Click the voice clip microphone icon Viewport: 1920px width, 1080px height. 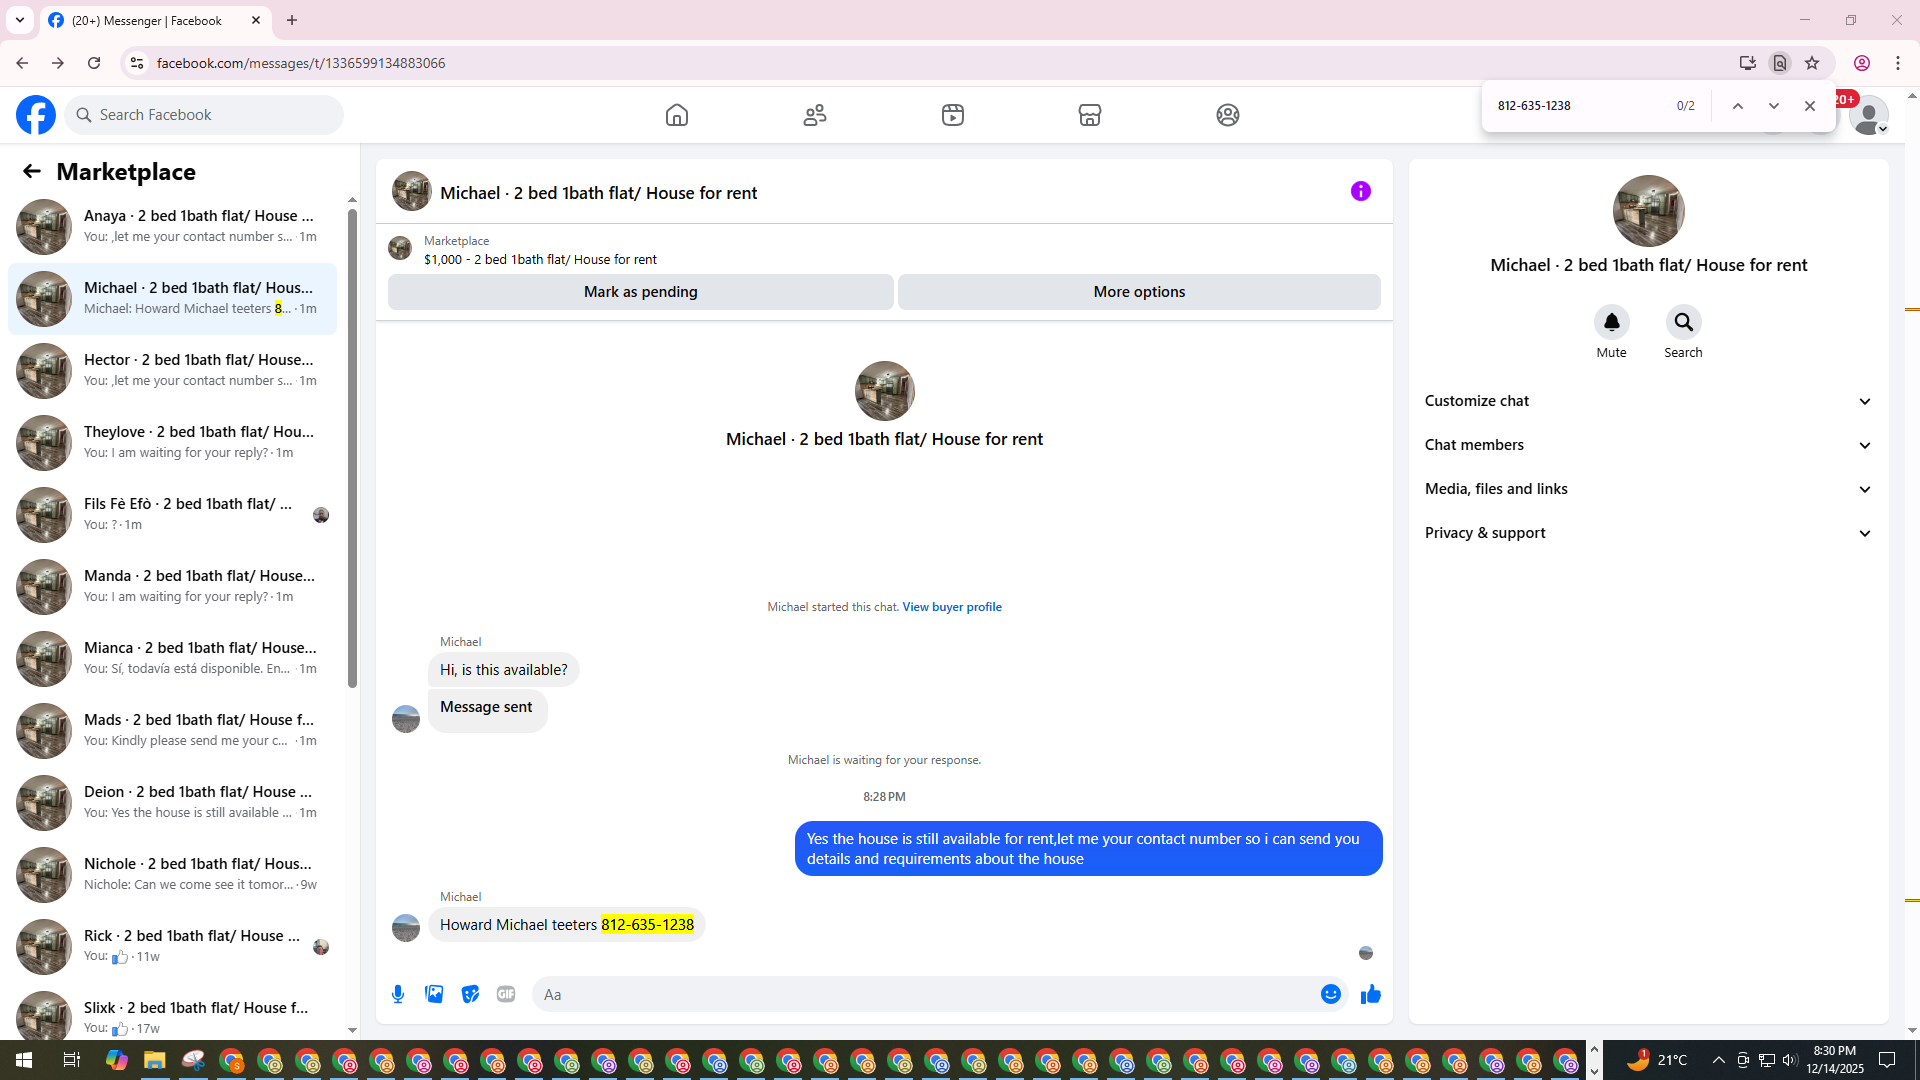398,994
